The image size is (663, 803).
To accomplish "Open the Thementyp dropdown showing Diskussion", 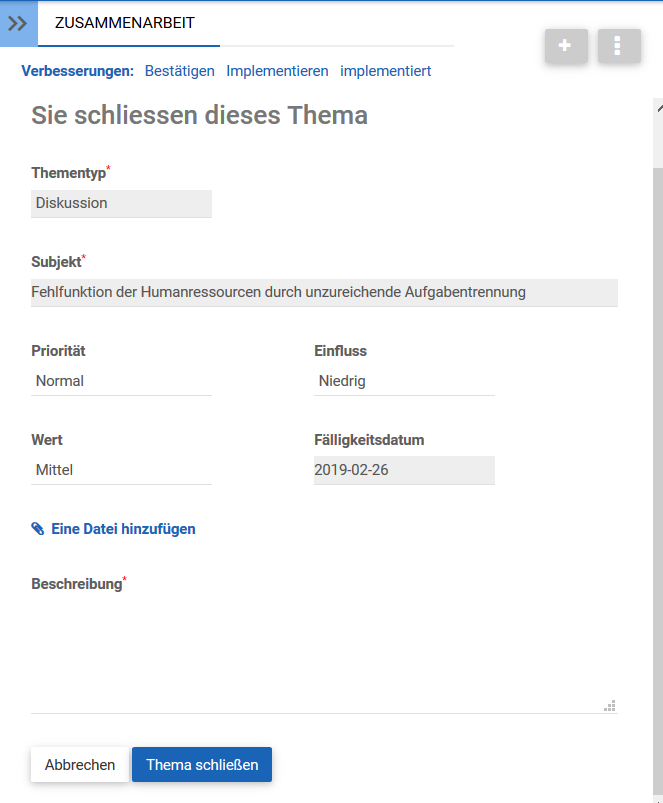I will pos(121,203).
